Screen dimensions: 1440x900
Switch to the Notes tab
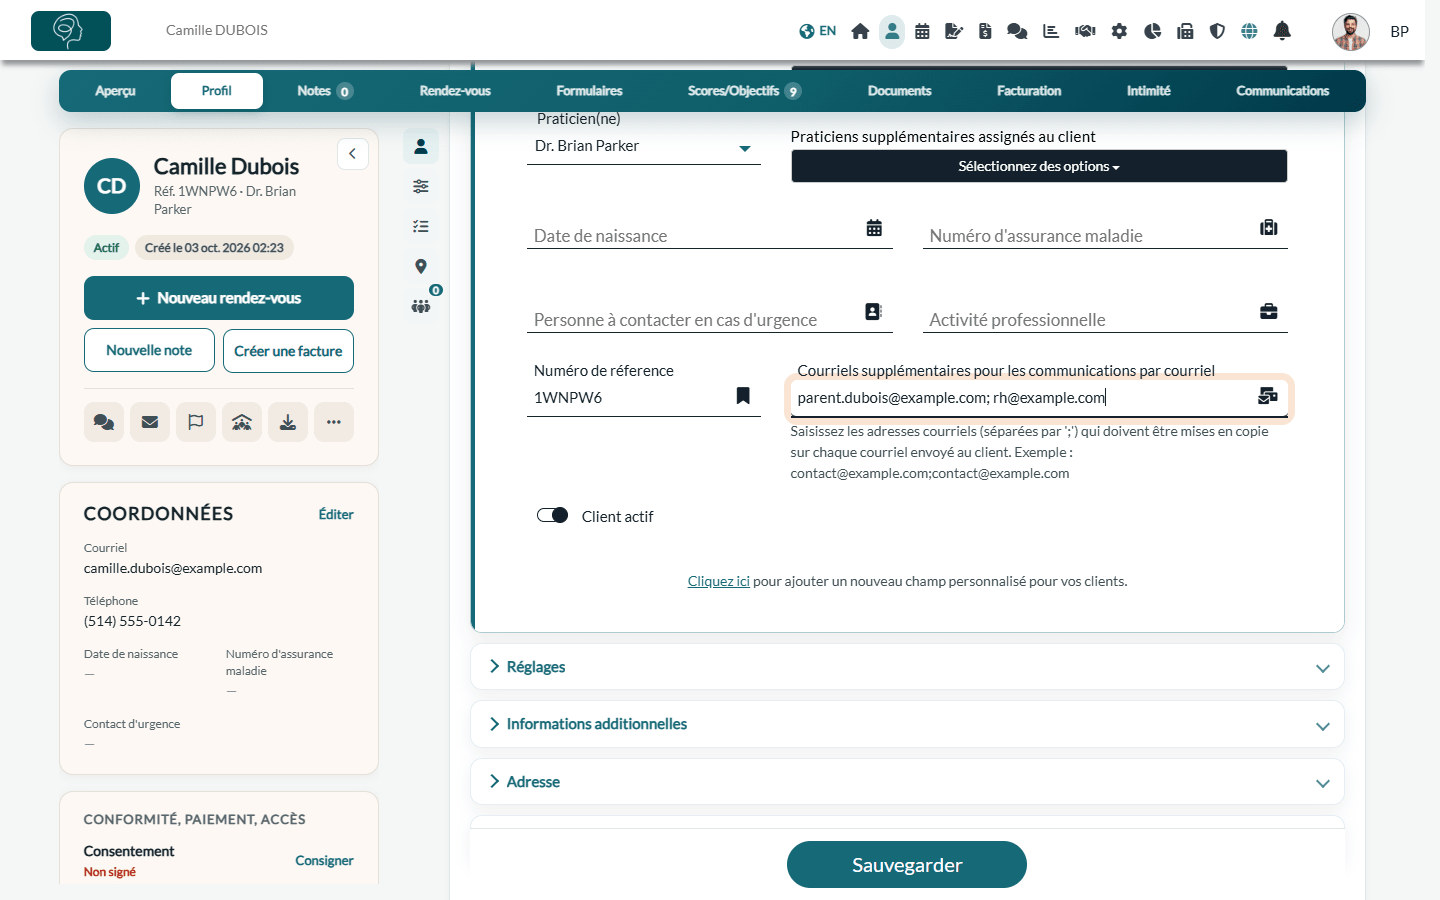(x=324, y=91)
